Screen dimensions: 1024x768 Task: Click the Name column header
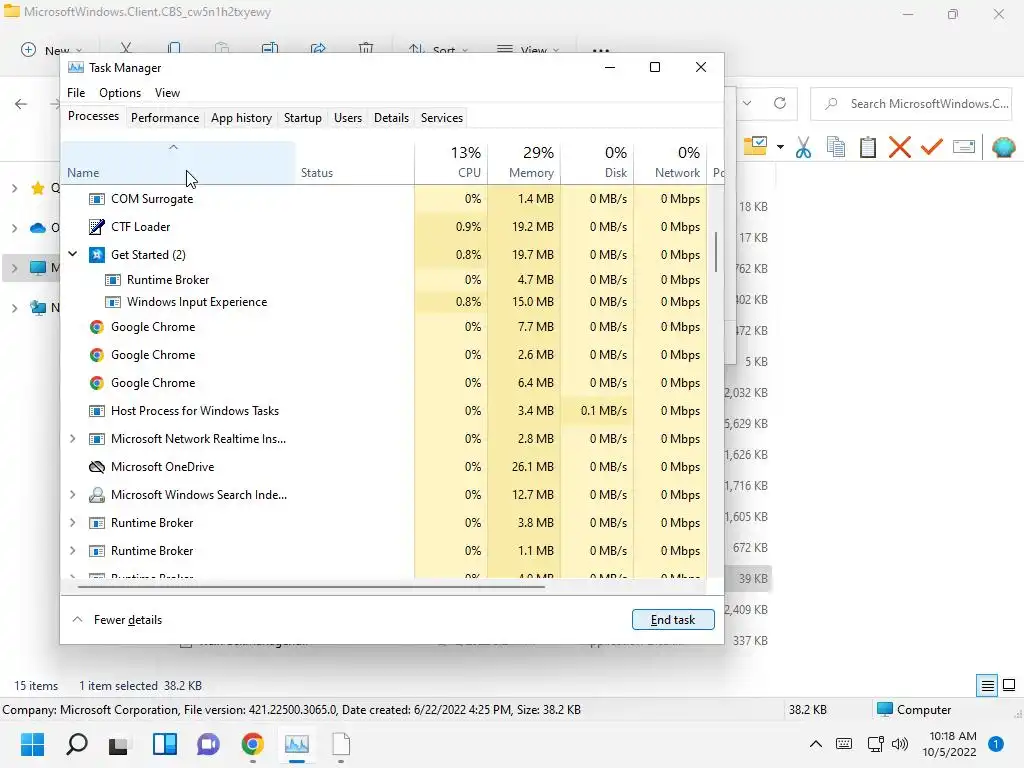pyautogui.click(x=178, y=163)
